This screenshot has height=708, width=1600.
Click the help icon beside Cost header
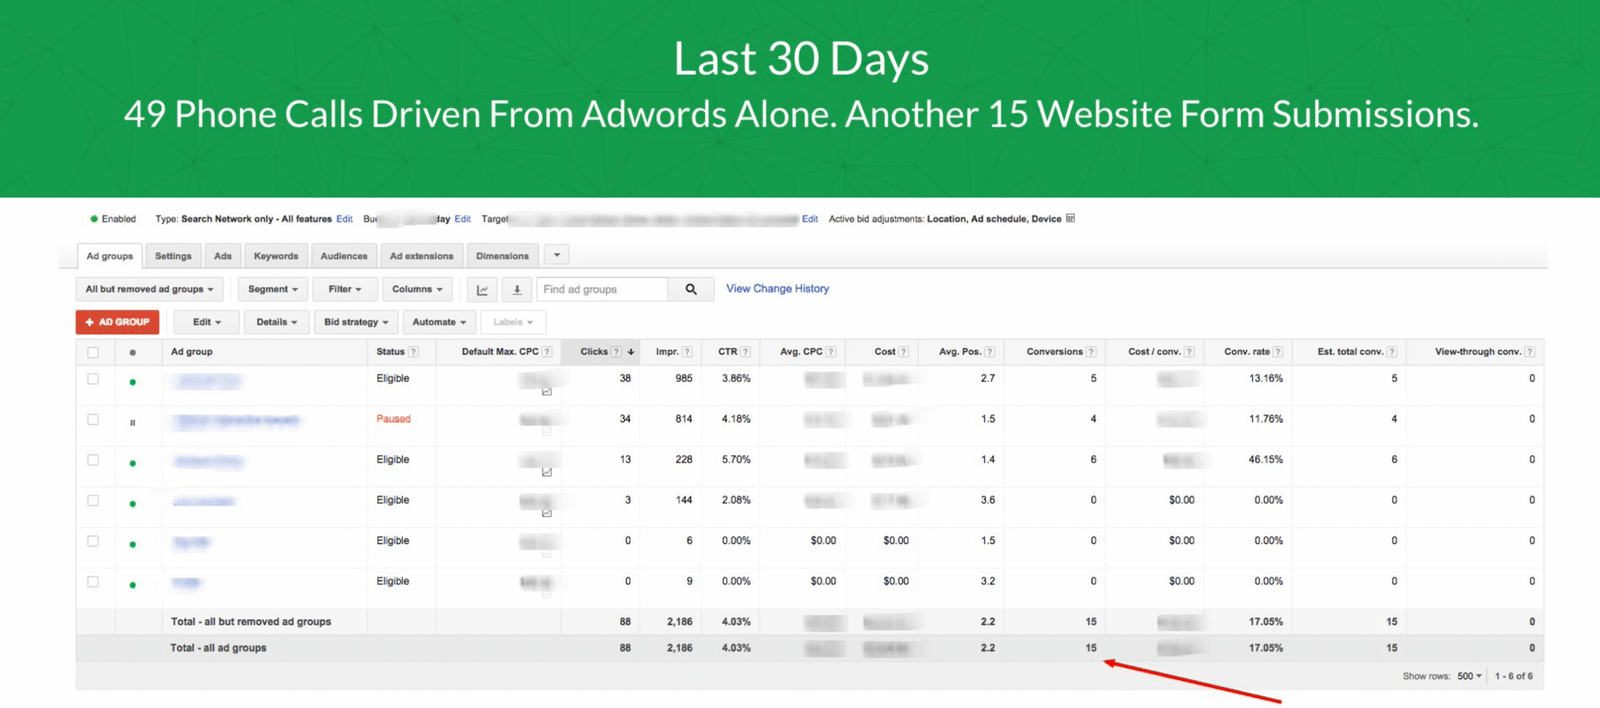(x=903, y=352)
